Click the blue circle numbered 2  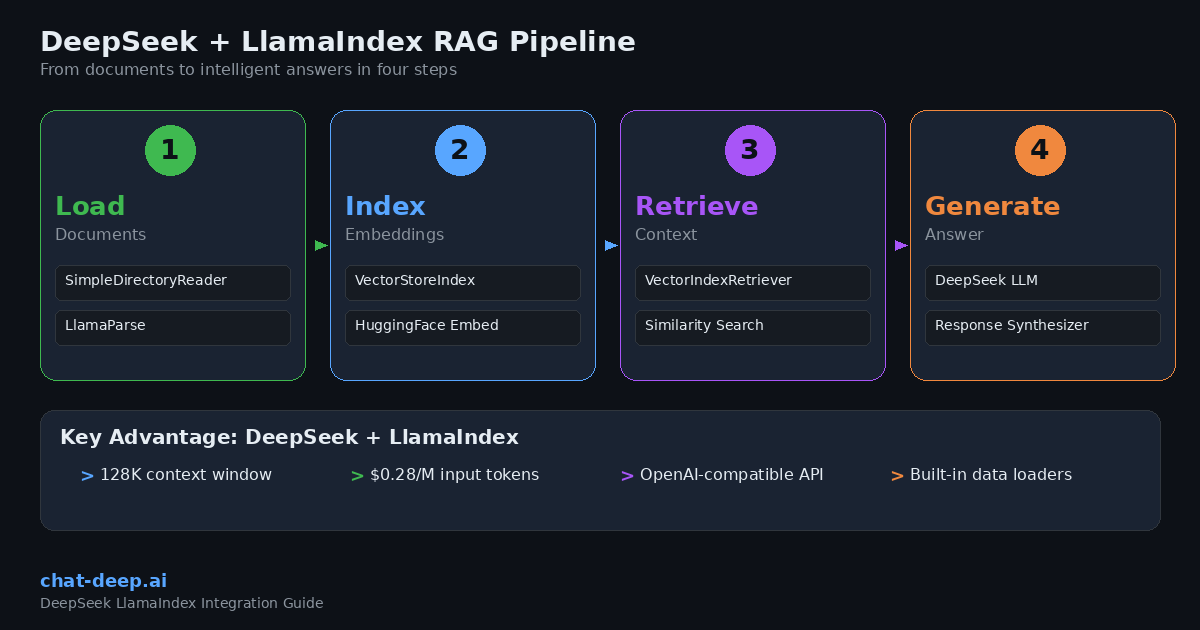460,150
